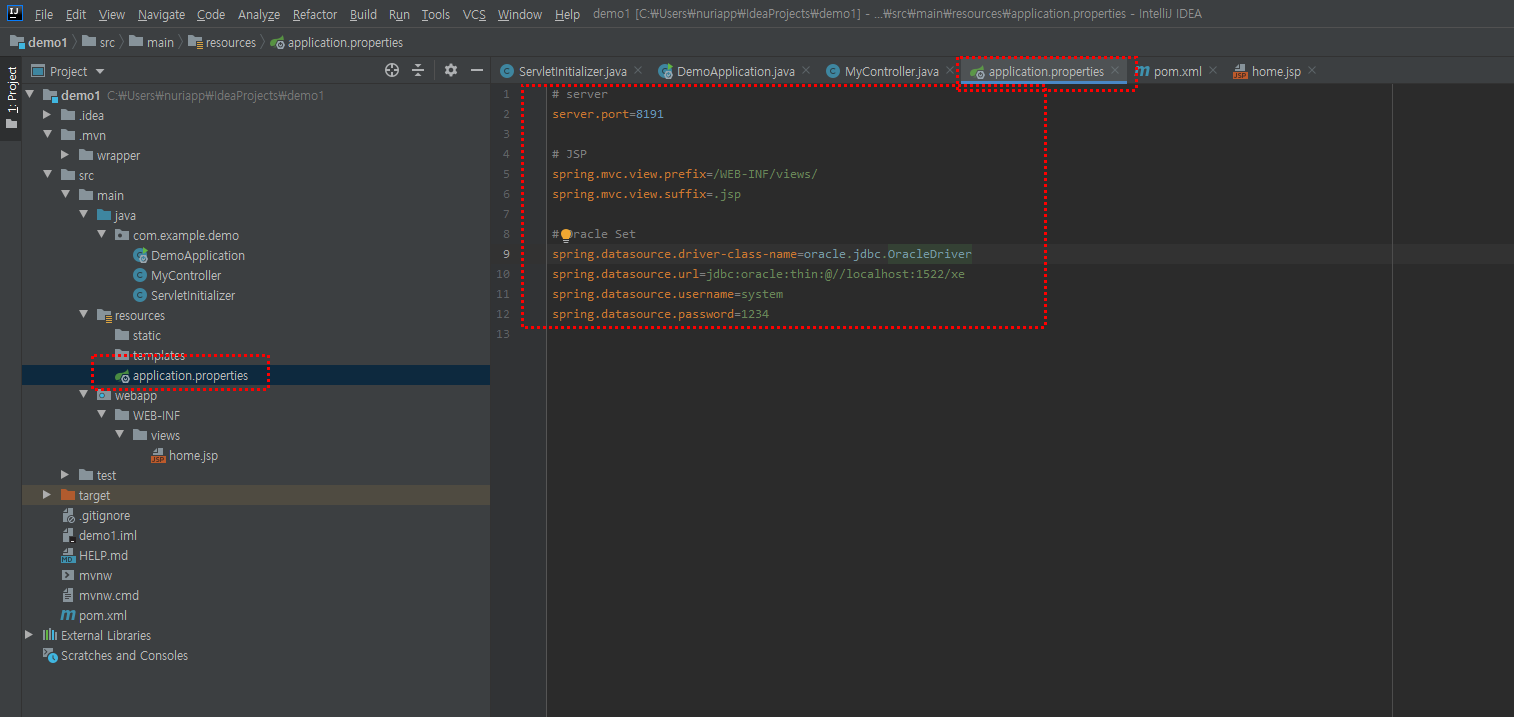Open the VCS menu
The height and width of the screenshot is (717, 1514).
(x=474, y=15)
